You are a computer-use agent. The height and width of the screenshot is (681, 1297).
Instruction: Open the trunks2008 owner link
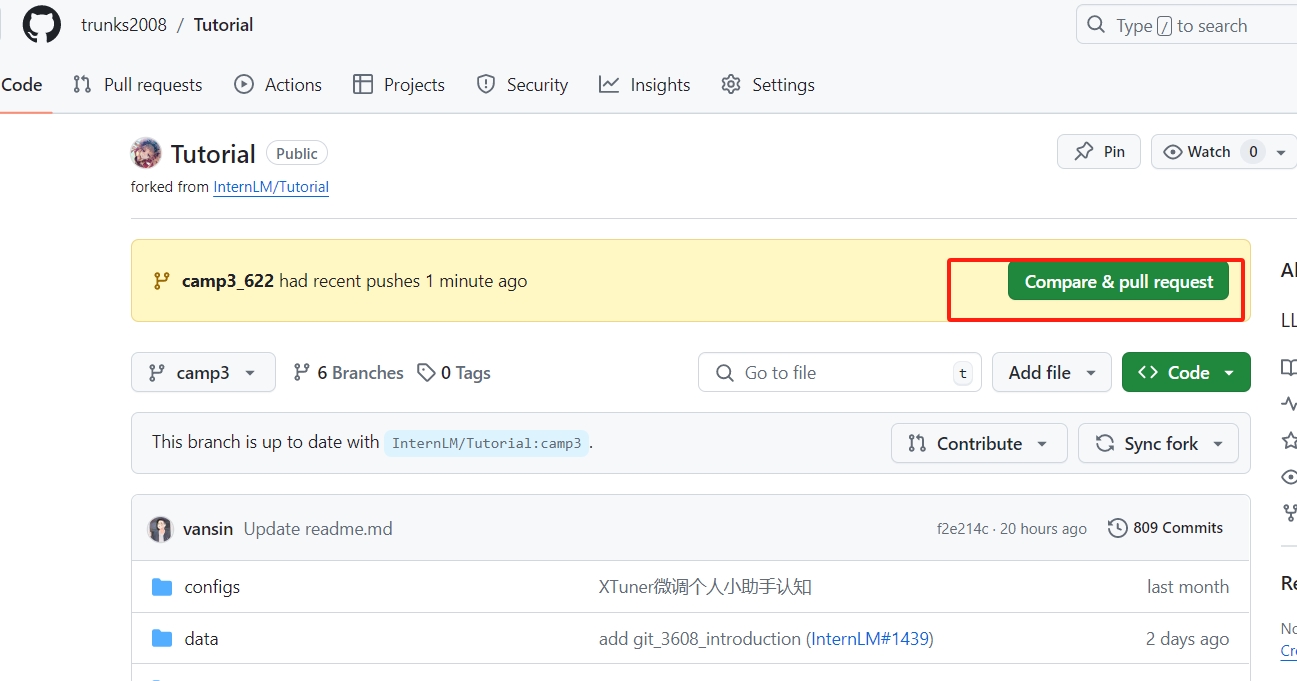tap(124, 25)
